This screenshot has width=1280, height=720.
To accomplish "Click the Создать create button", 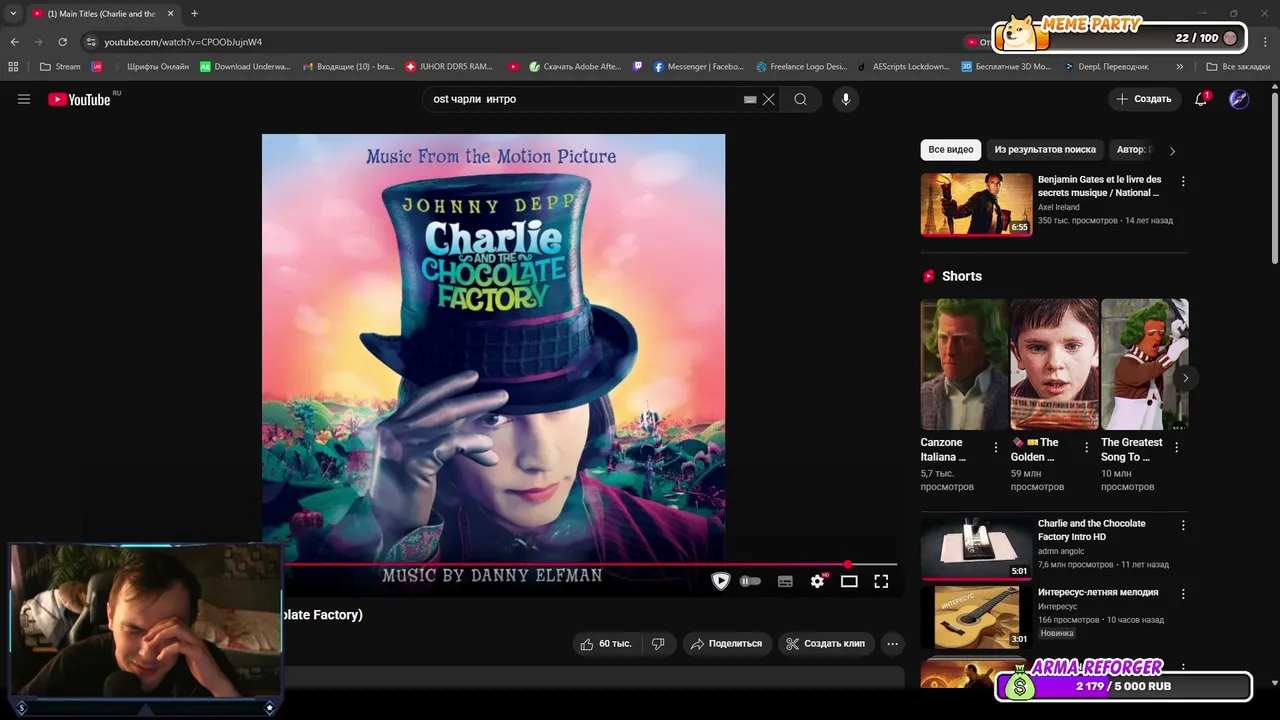I will click(x=1144, y=99).
